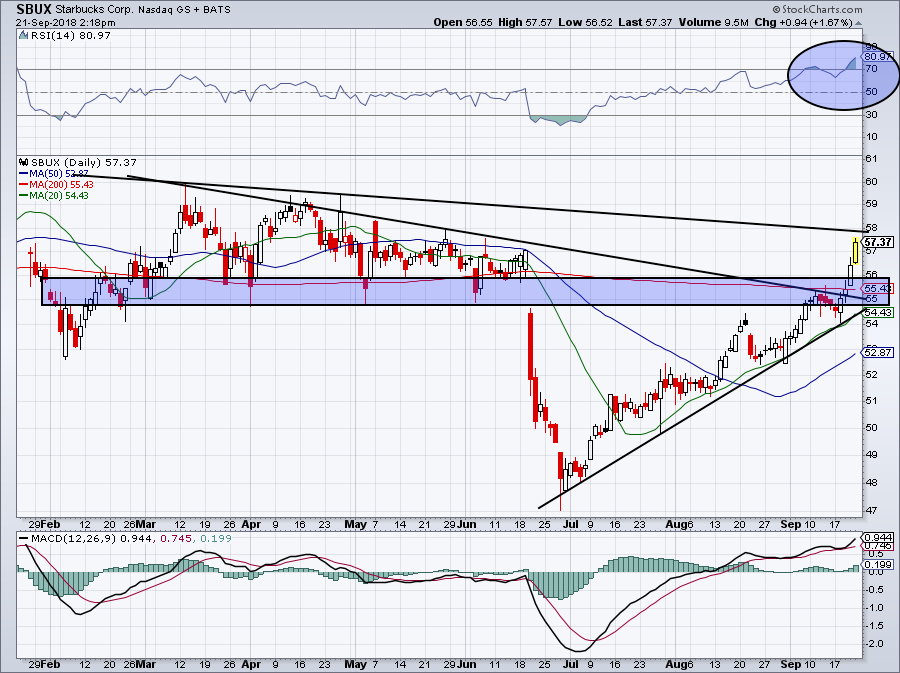This screenshot has width=900, height=673.
Task: Click the candlestick icon before SBUX (Daily)
Action: [x=24, y=163]
